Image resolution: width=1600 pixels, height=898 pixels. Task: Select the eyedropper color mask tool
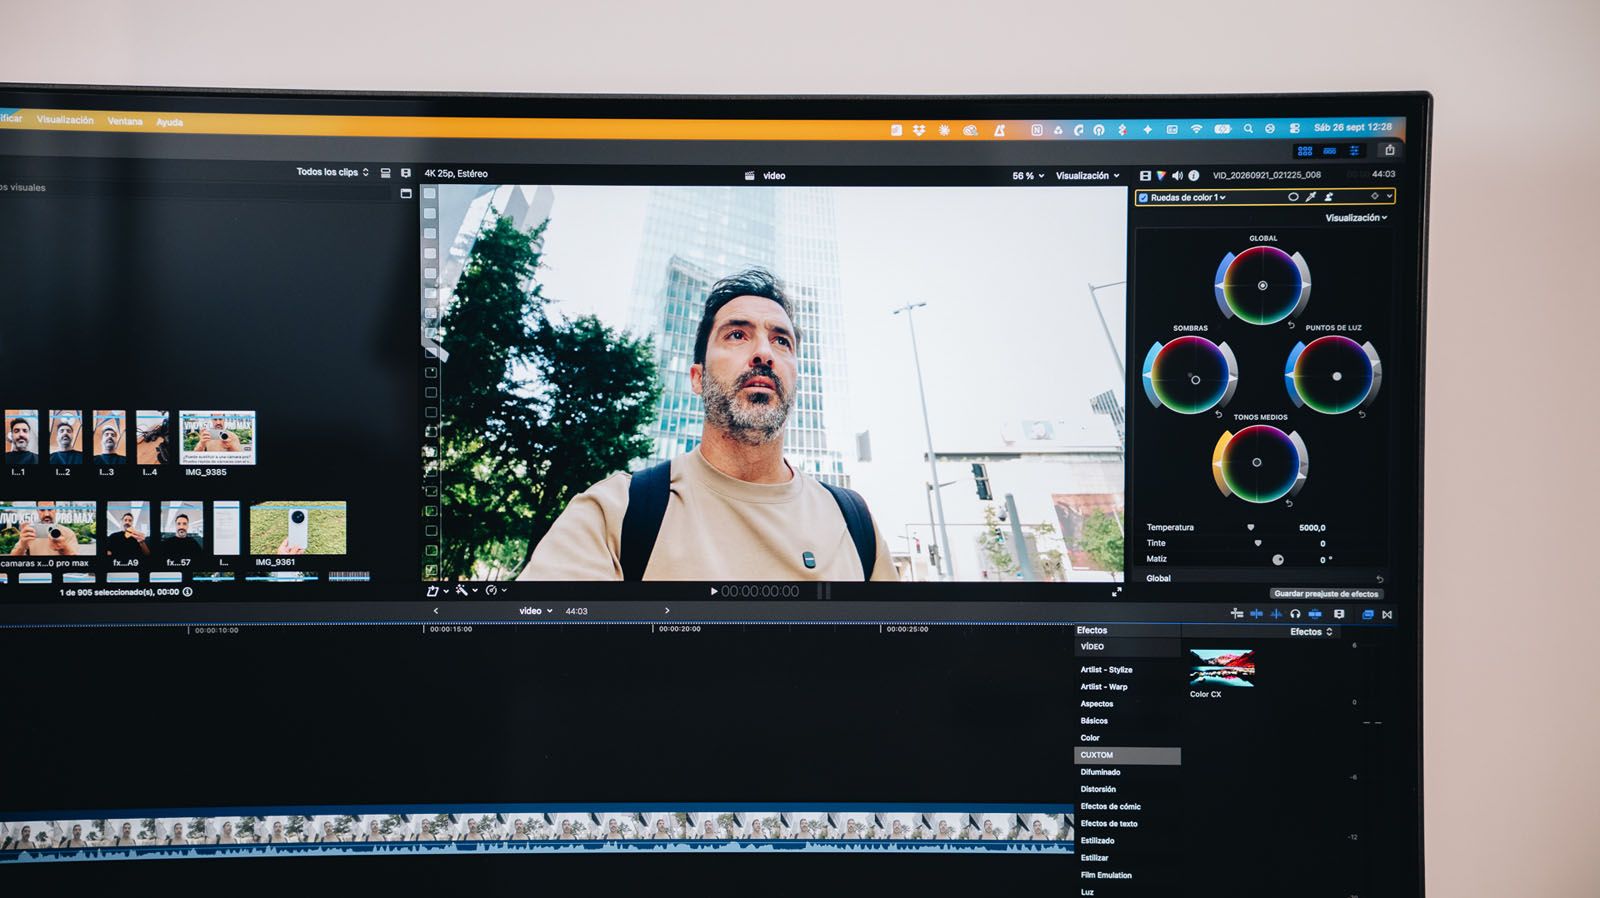pyautogui.click(x=1311, y=197)
